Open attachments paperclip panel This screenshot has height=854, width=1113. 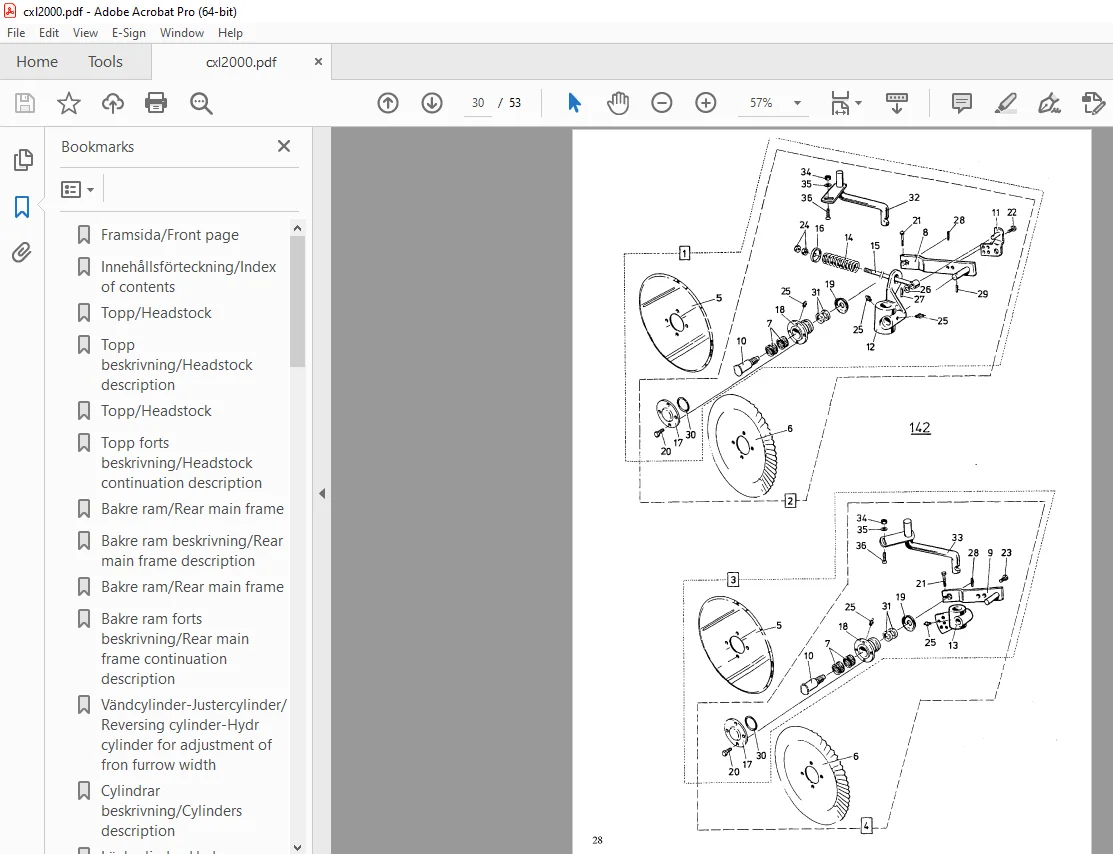(x=22, y=253)
